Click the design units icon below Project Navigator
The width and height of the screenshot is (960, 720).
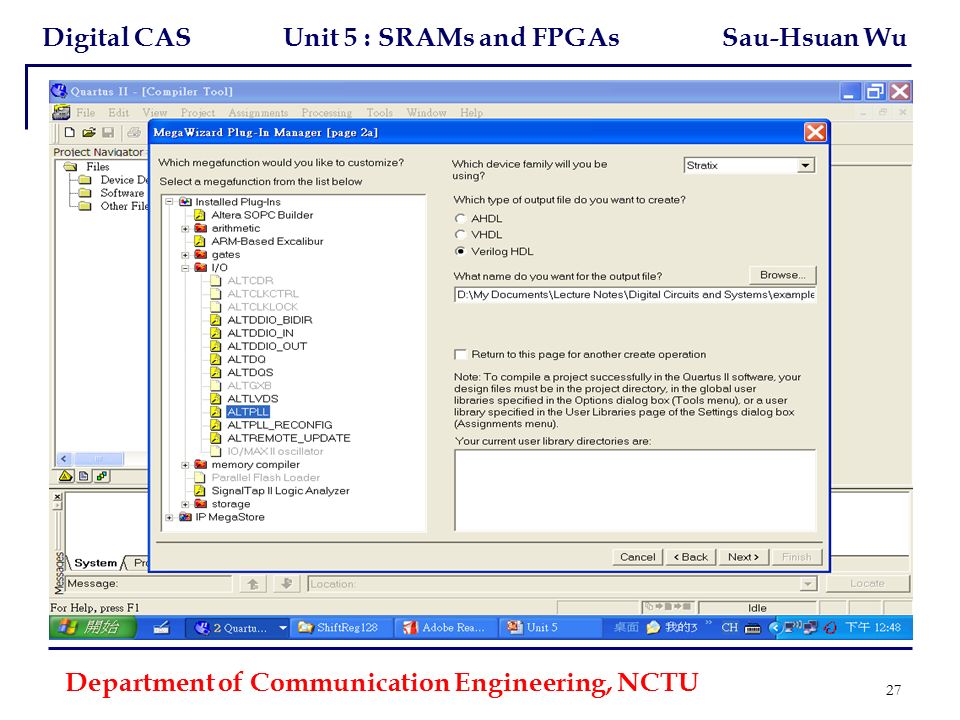101,476
